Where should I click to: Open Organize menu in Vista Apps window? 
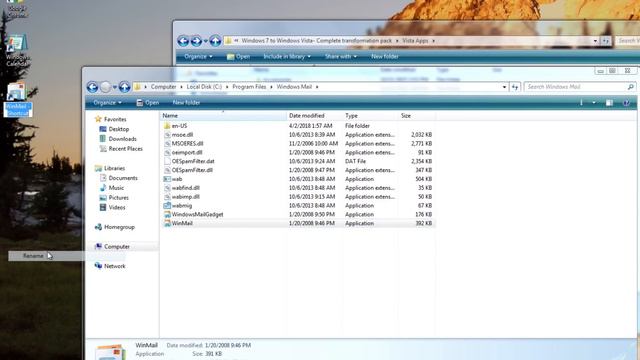pyautogui.click(x=198, y=56)
